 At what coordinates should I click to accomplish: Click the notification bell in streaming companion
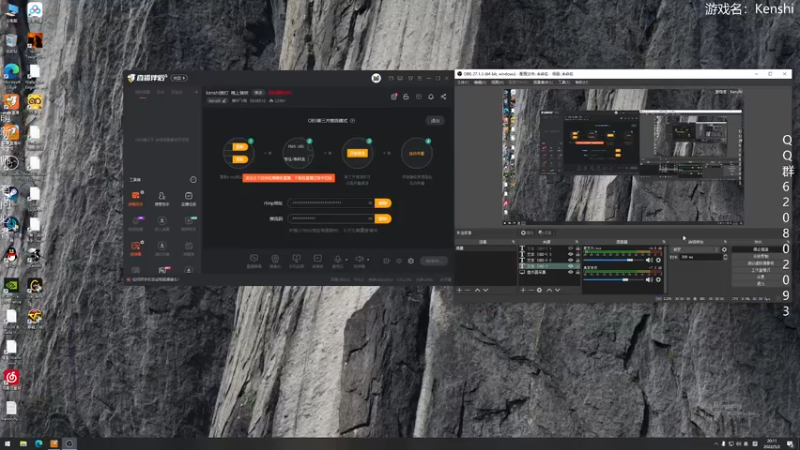click(x=431, y=96)
